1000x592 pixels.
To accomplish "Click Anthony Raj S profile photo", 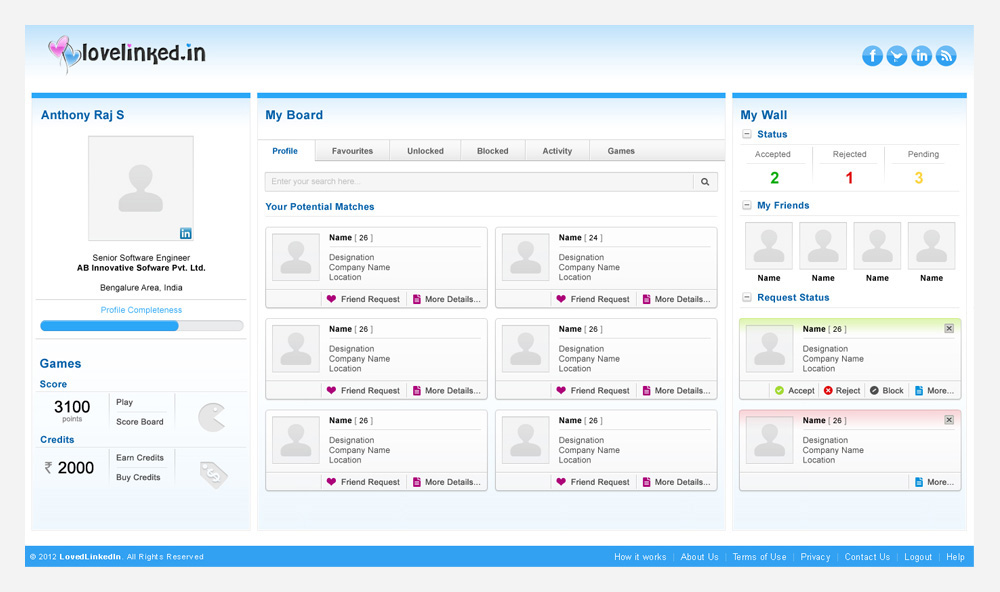I will tap(141, 188).
